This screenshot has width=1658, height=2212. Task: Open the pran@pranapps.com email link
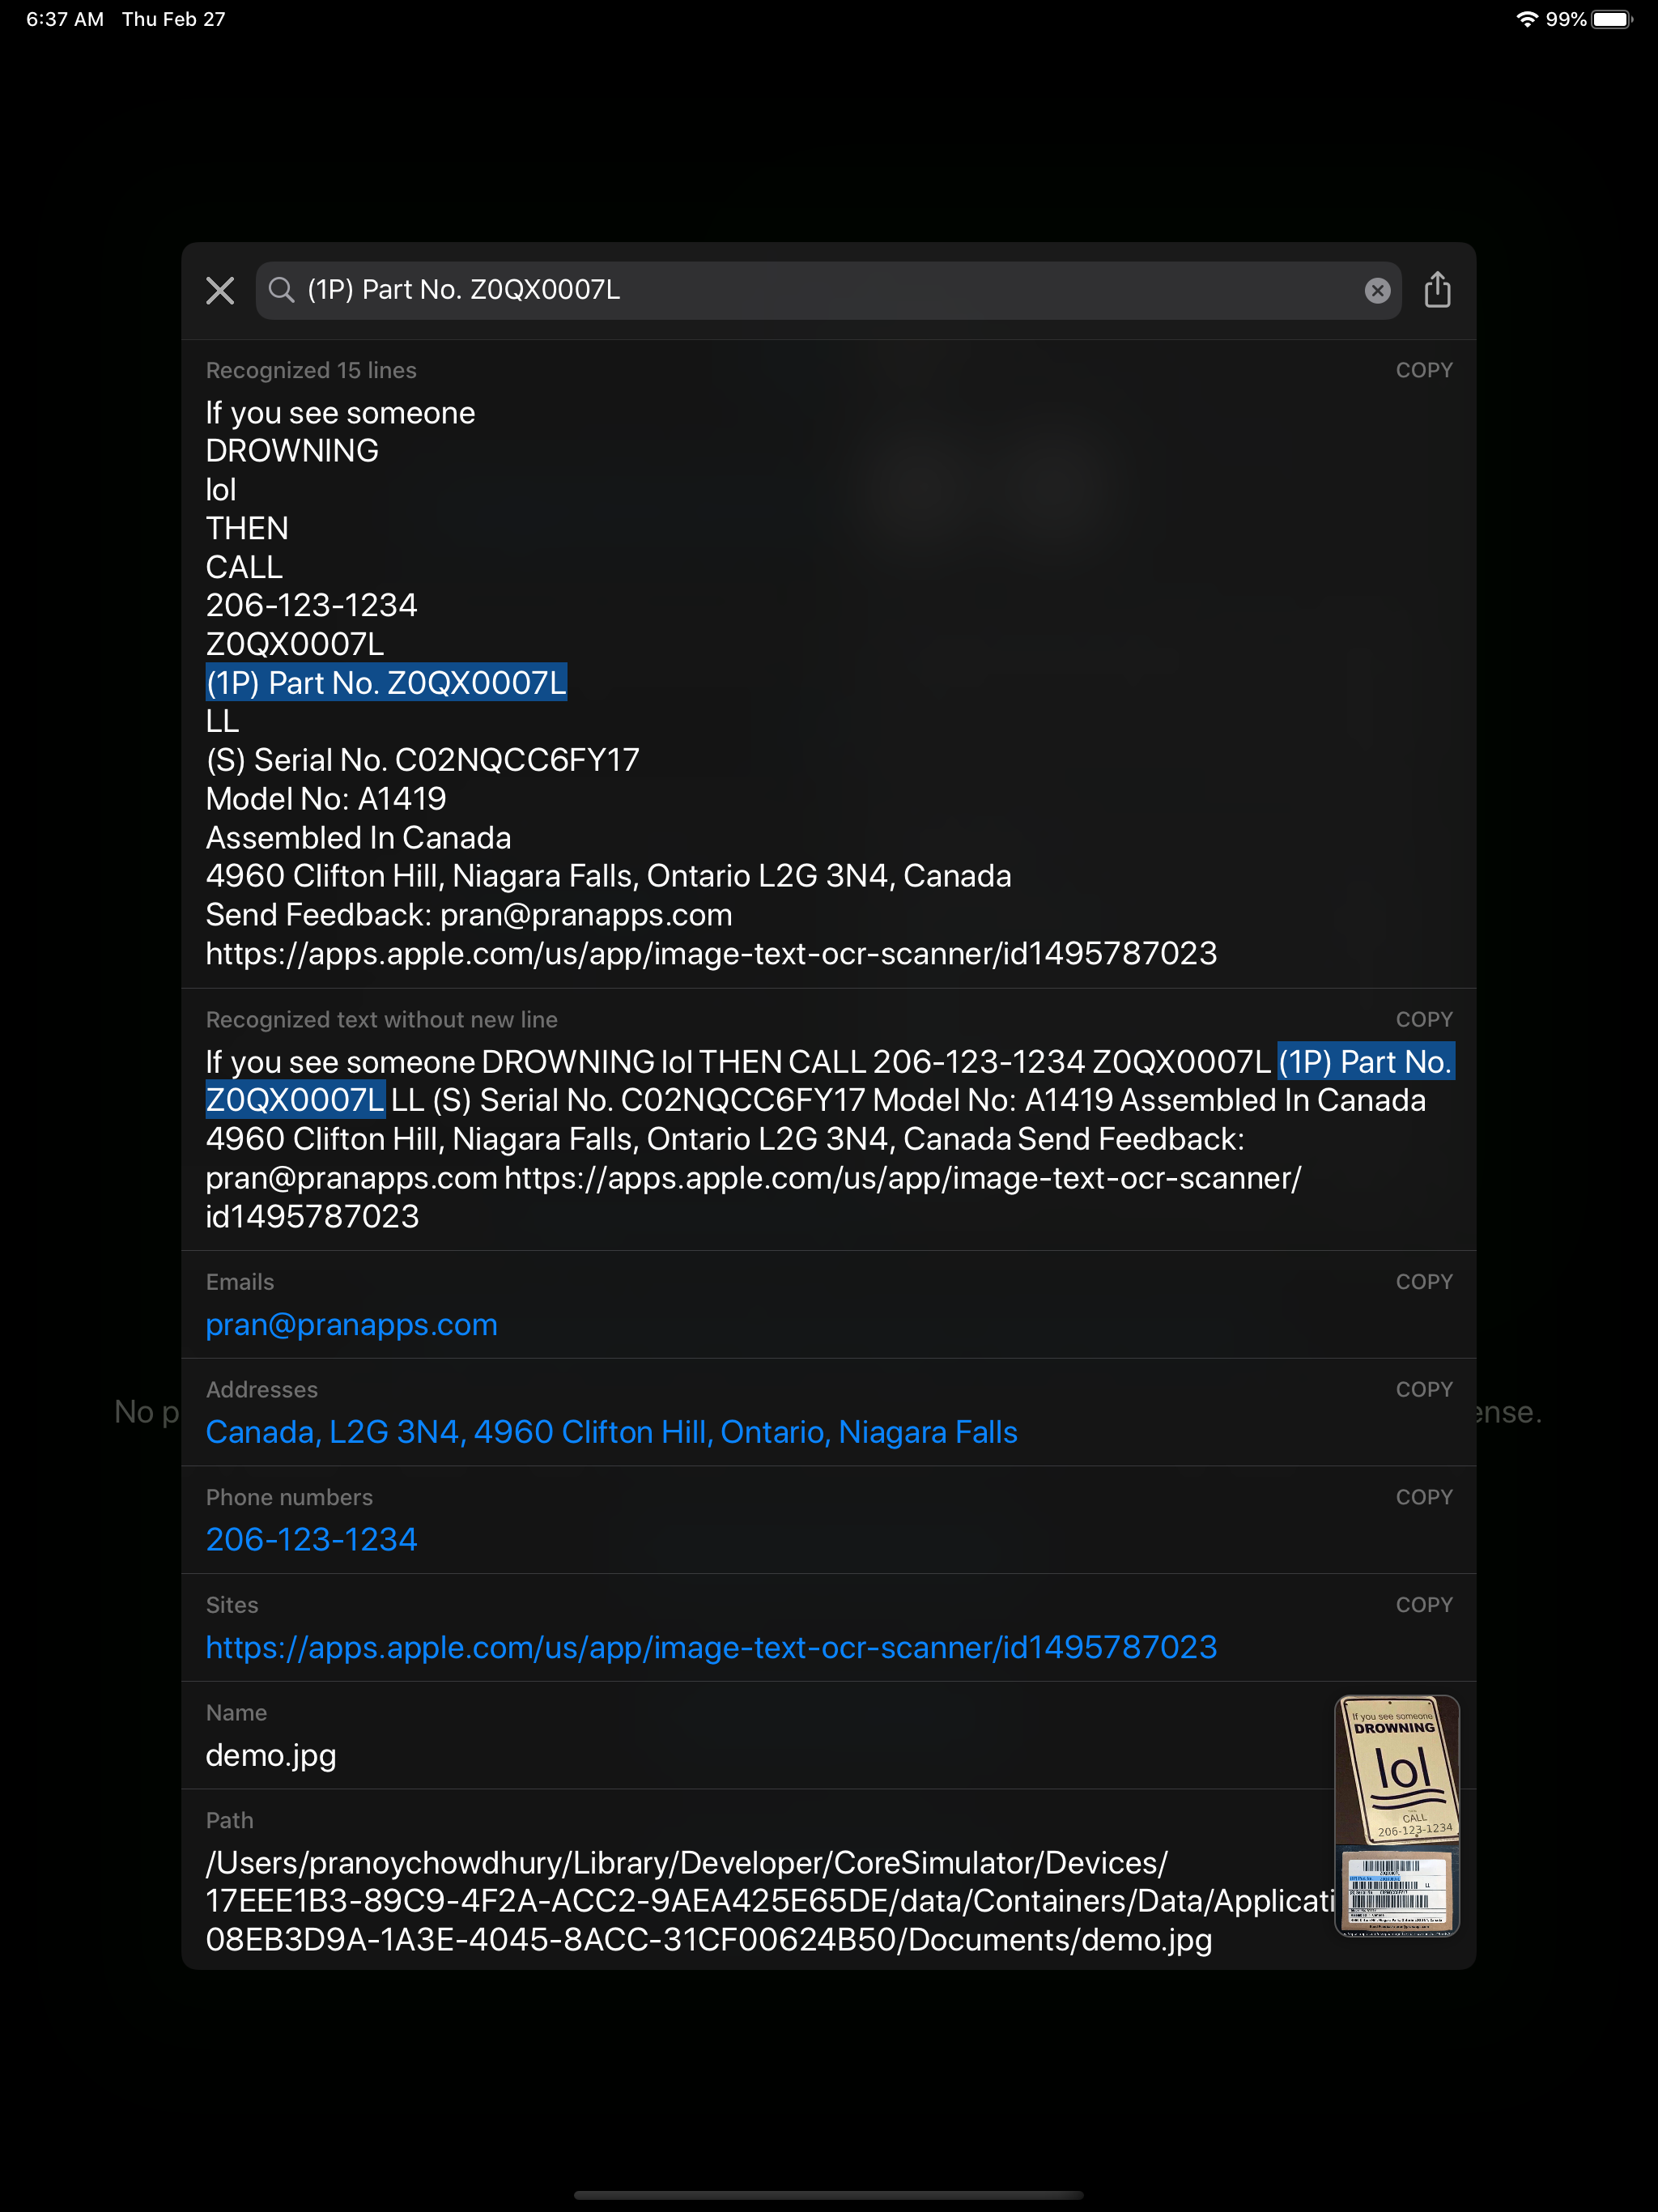(351, 1324)
